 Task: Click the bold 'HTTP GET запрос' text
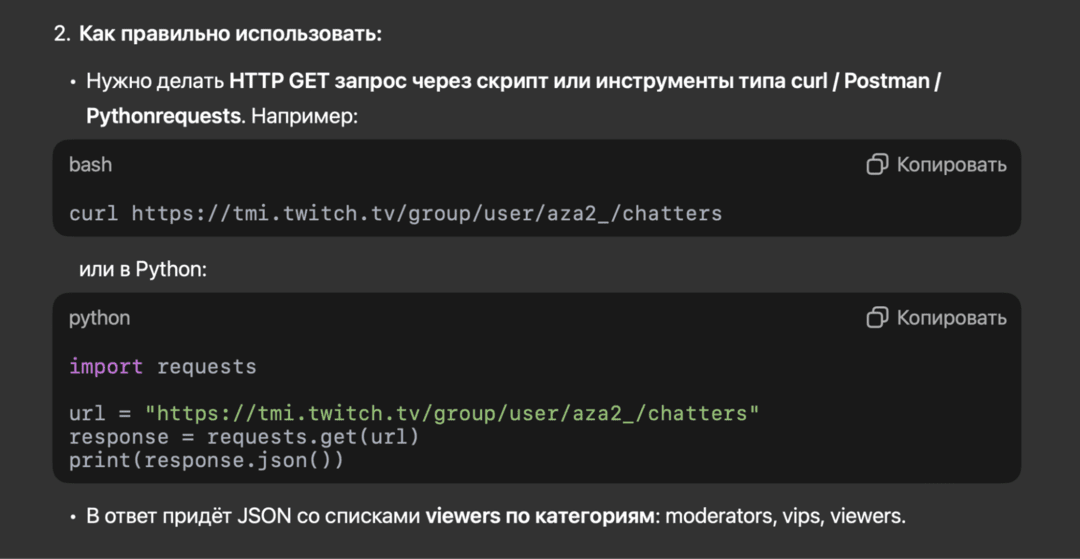coord(317,81)
